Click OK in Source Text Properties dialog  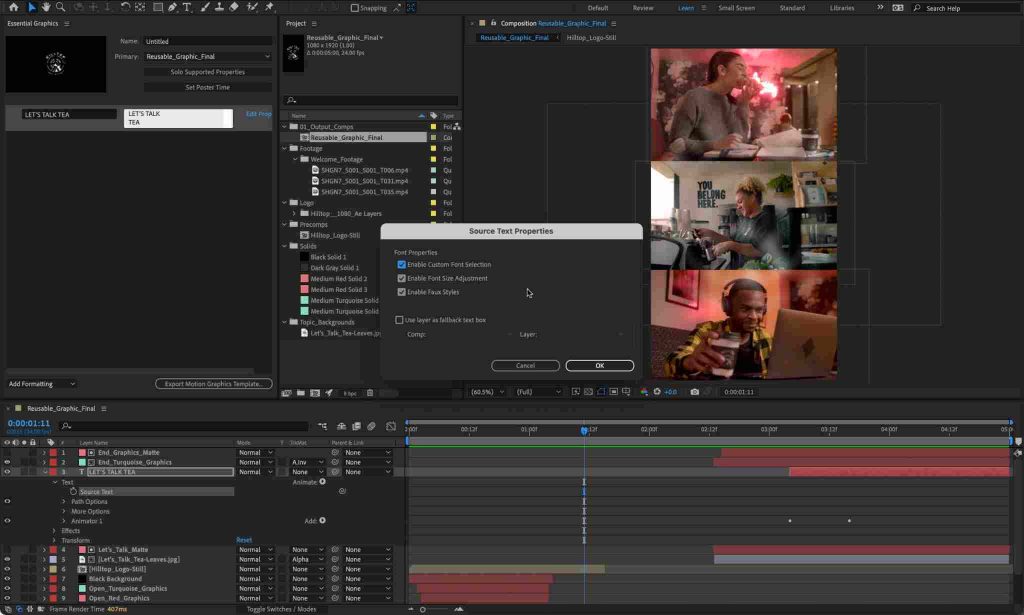600,366
